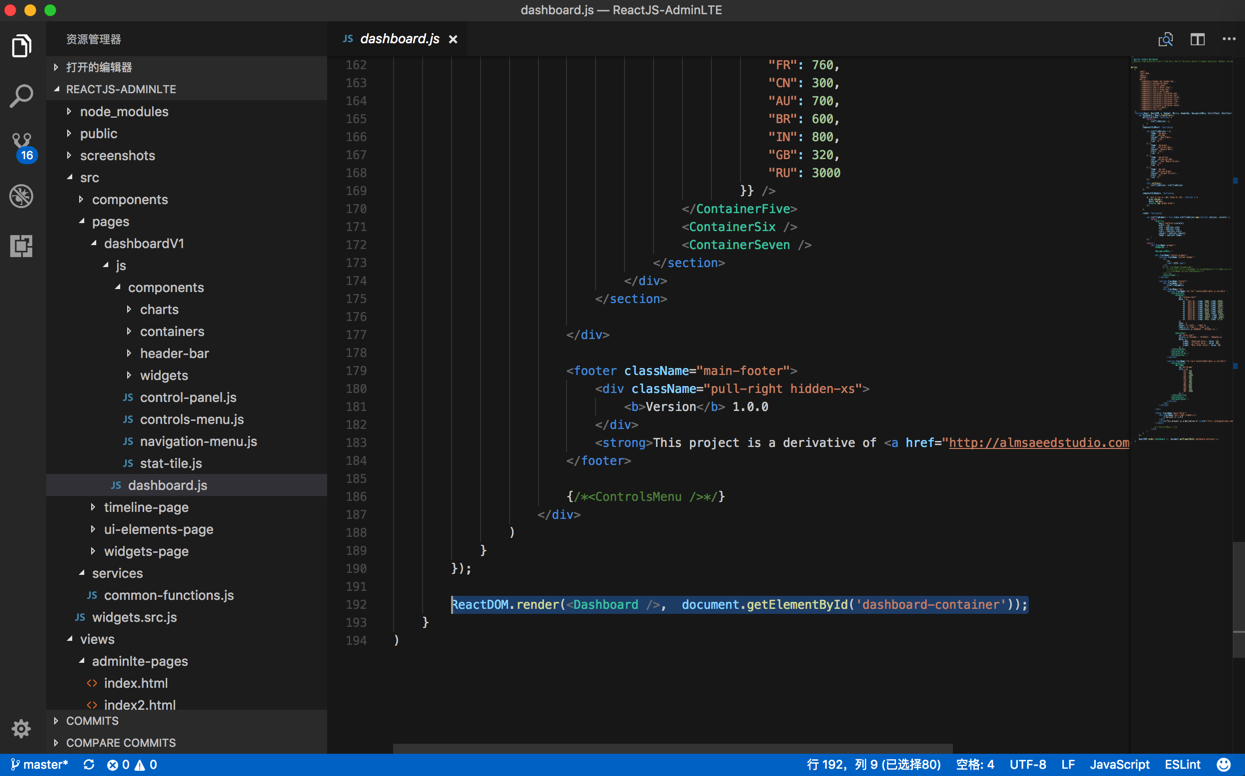Click the Manage gear icon

click(x=21, y=729)
